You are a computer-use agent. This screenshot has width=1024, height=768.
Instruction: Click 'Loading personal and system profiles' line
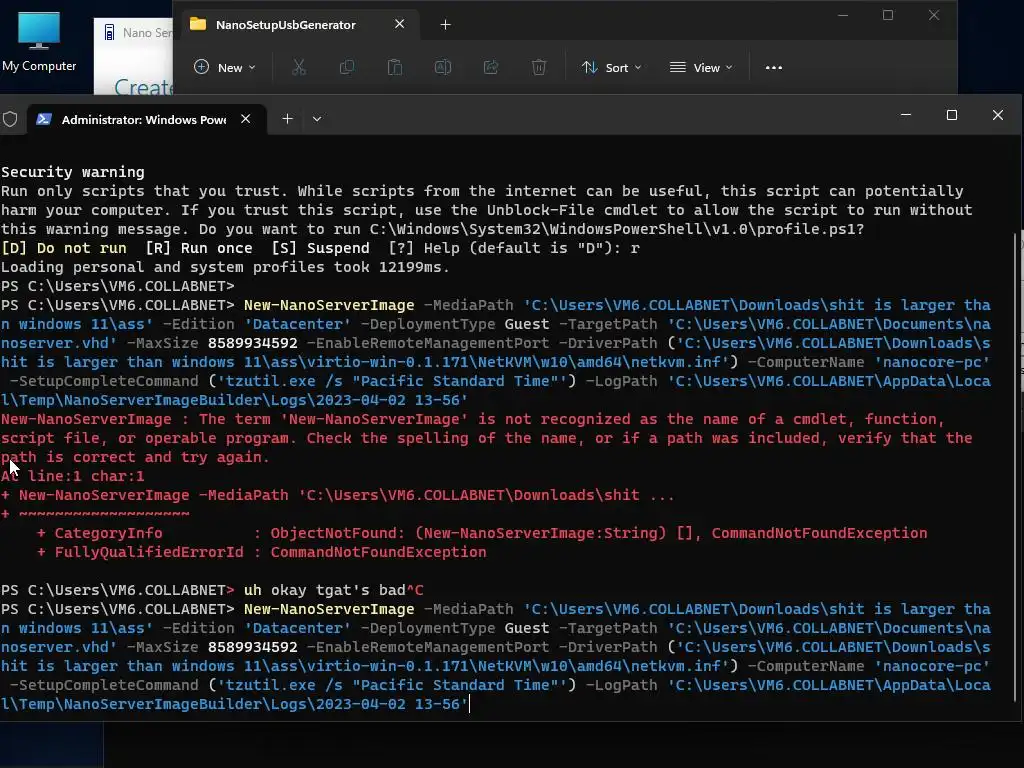[225, 266]
